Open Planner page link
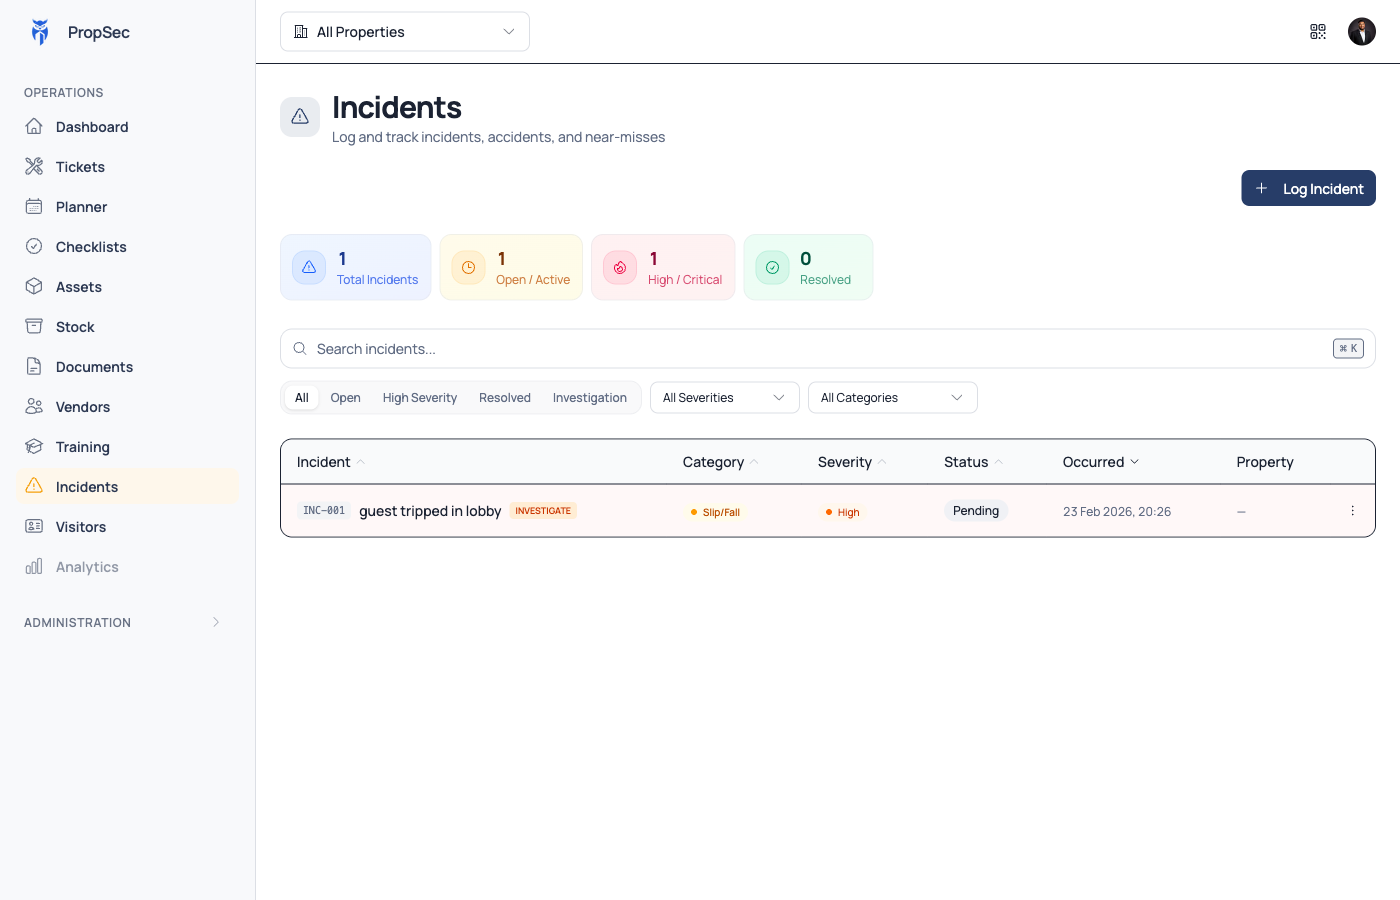The height and width of the screenshot is (900, 1400). [x=128, y=207]
